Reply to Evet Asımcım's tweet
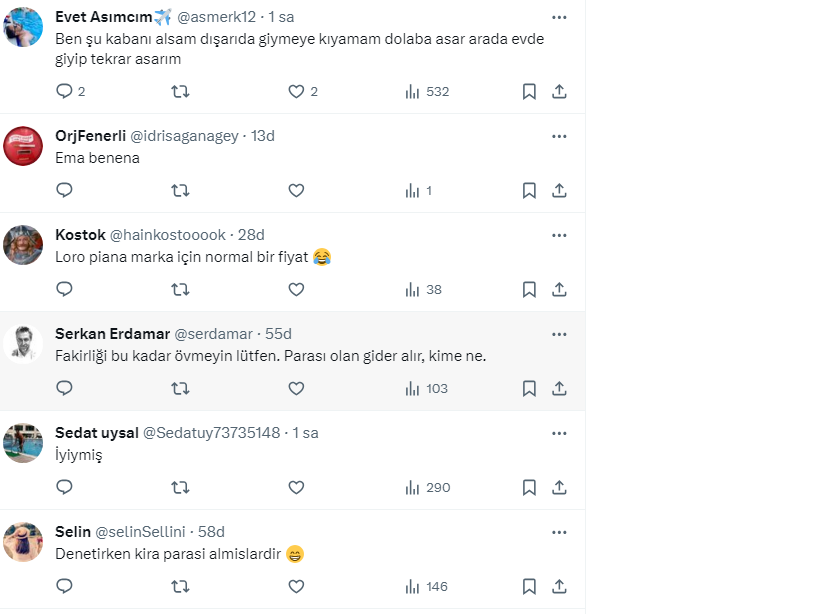This screenshot has height=614, width=837. click(64, 91)
